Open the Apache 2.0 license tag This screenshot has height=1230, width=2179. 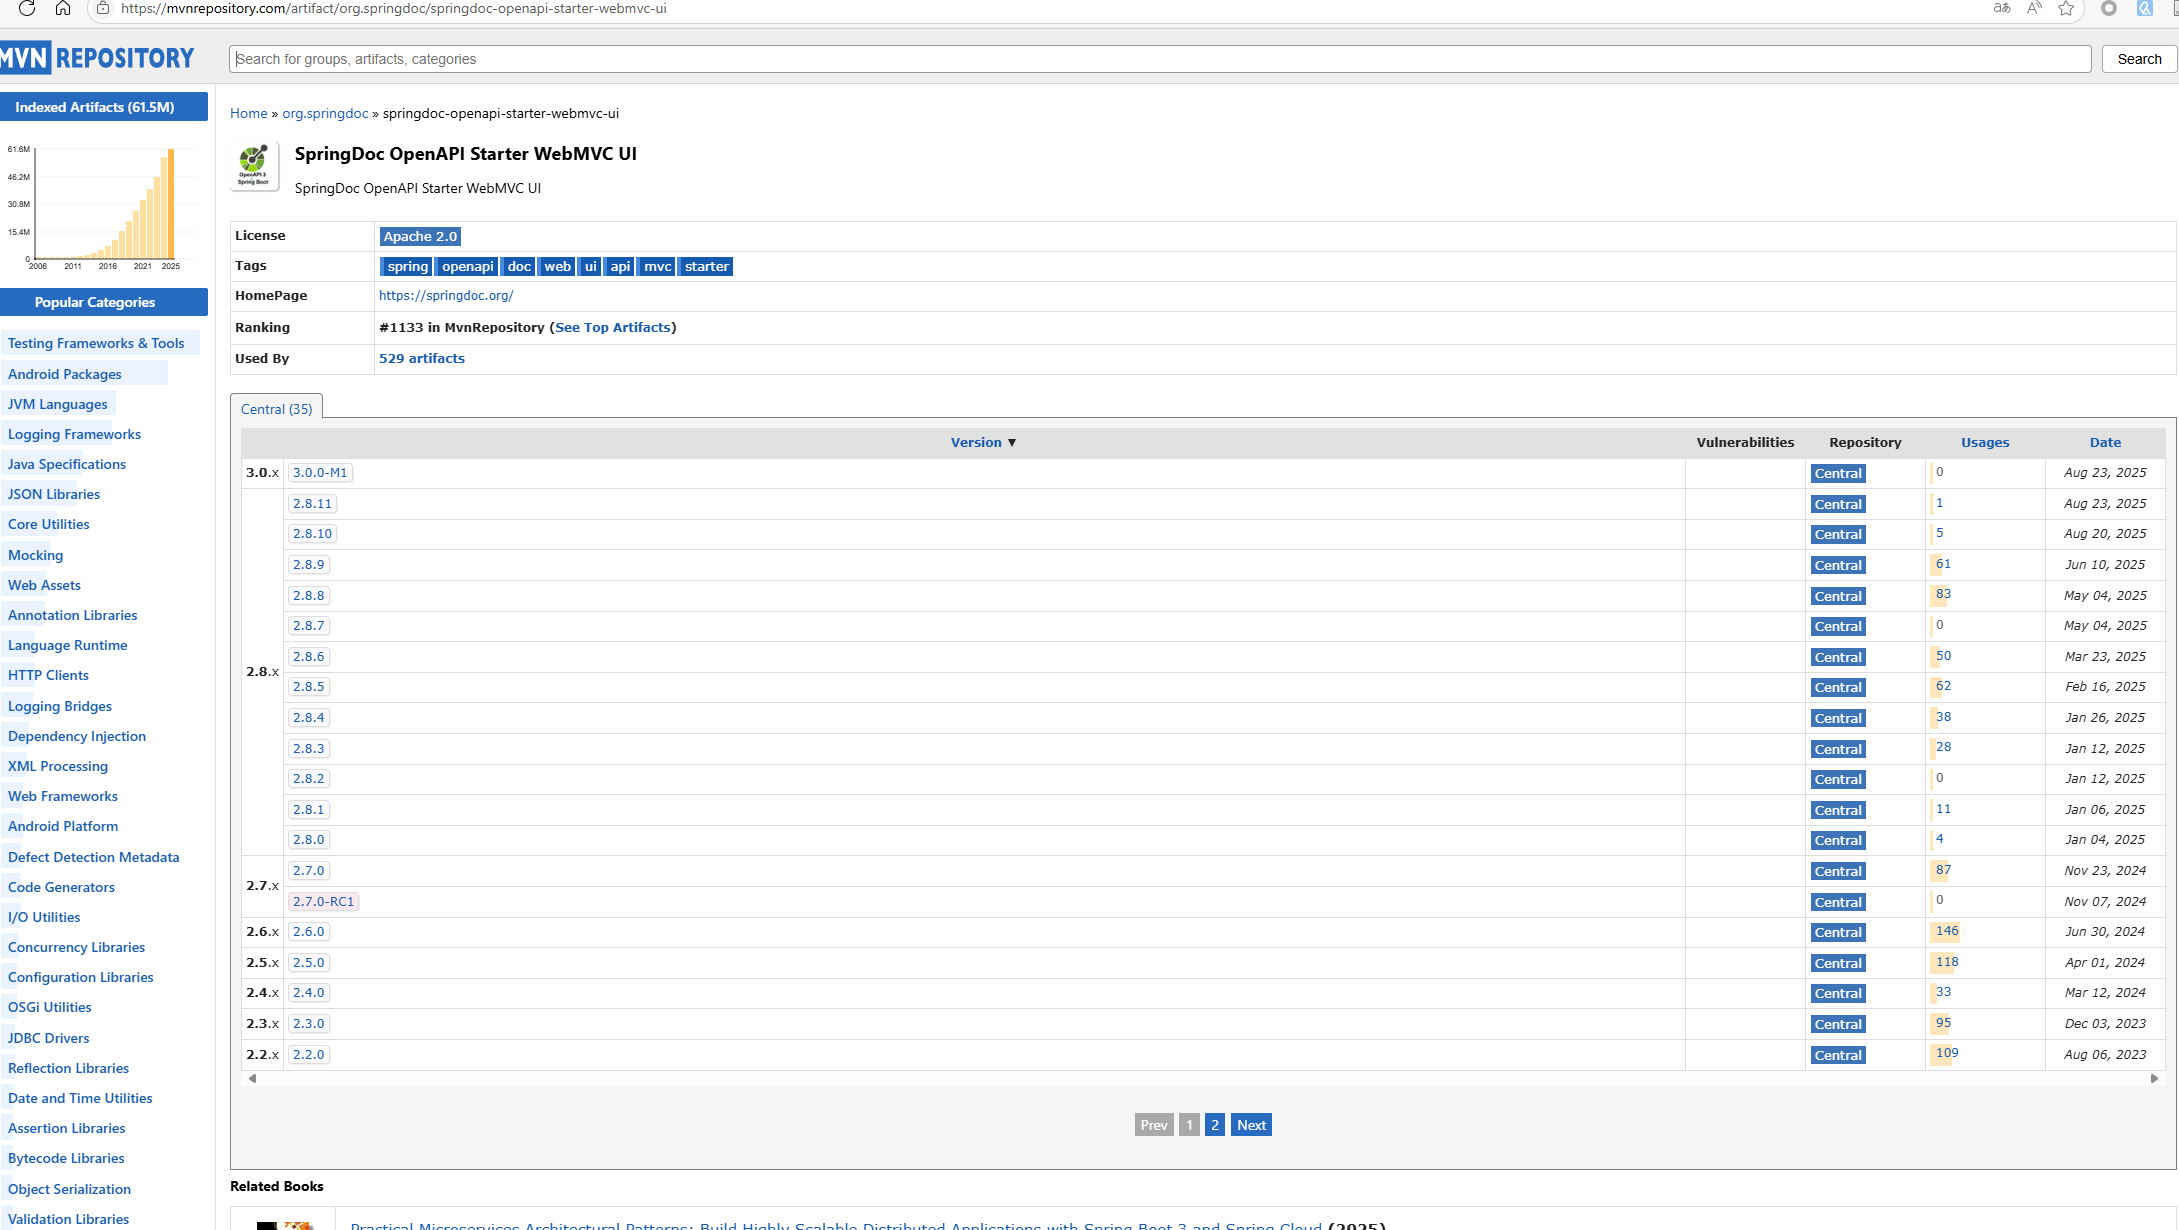[420, 236]
